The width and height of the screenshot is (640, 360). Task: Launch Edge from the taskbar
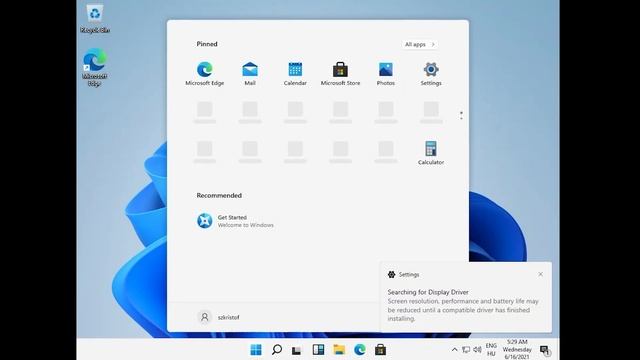point(360,350)
